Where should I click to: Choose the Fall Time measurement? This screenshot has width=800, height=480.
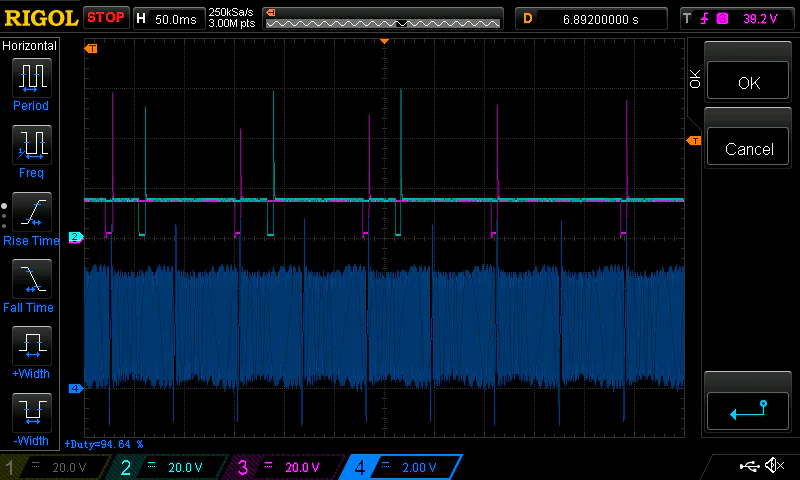pos(30,279)
